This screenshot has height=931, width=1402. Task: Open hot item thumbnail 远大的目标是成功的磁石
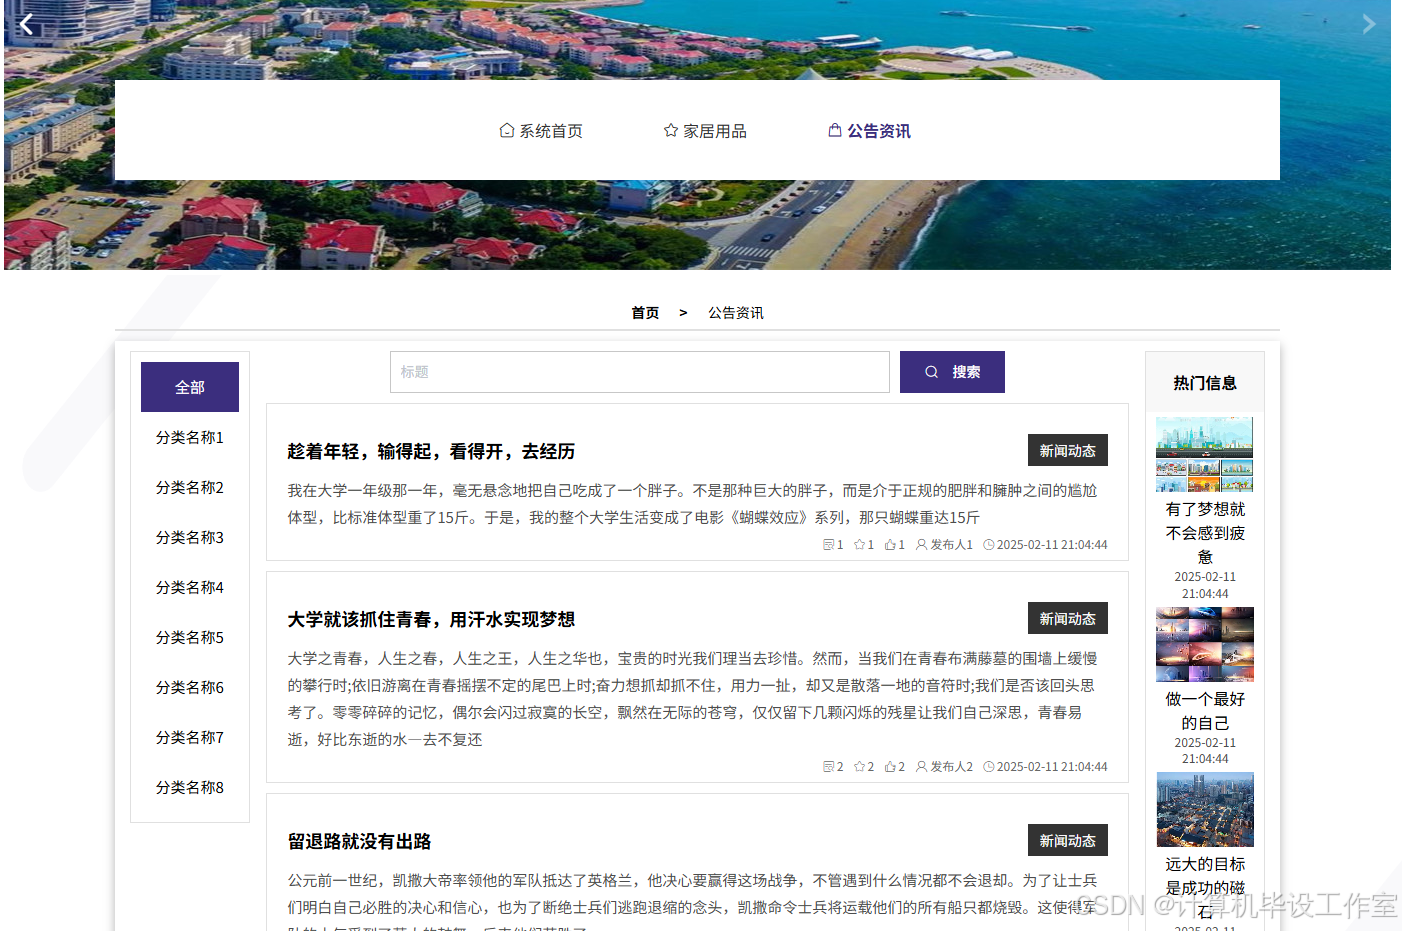point(1205,810)
